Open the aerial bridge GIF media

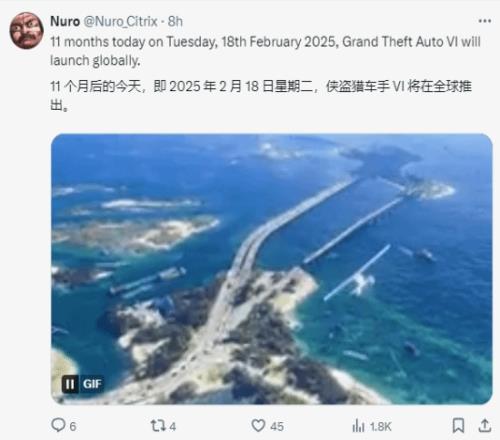click(x=272, y=269)
